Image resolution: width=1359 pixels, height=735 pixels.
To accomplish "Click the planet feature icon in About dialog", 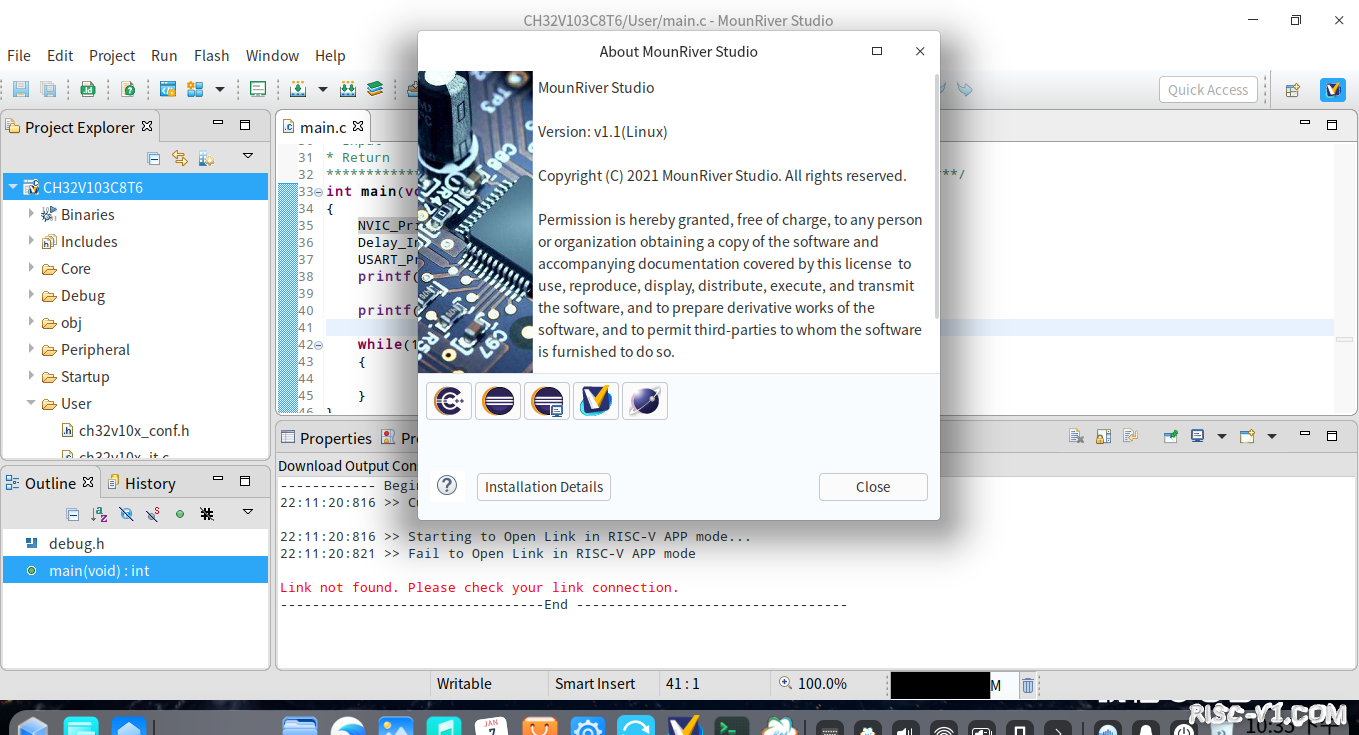I will tap(645, 401).
